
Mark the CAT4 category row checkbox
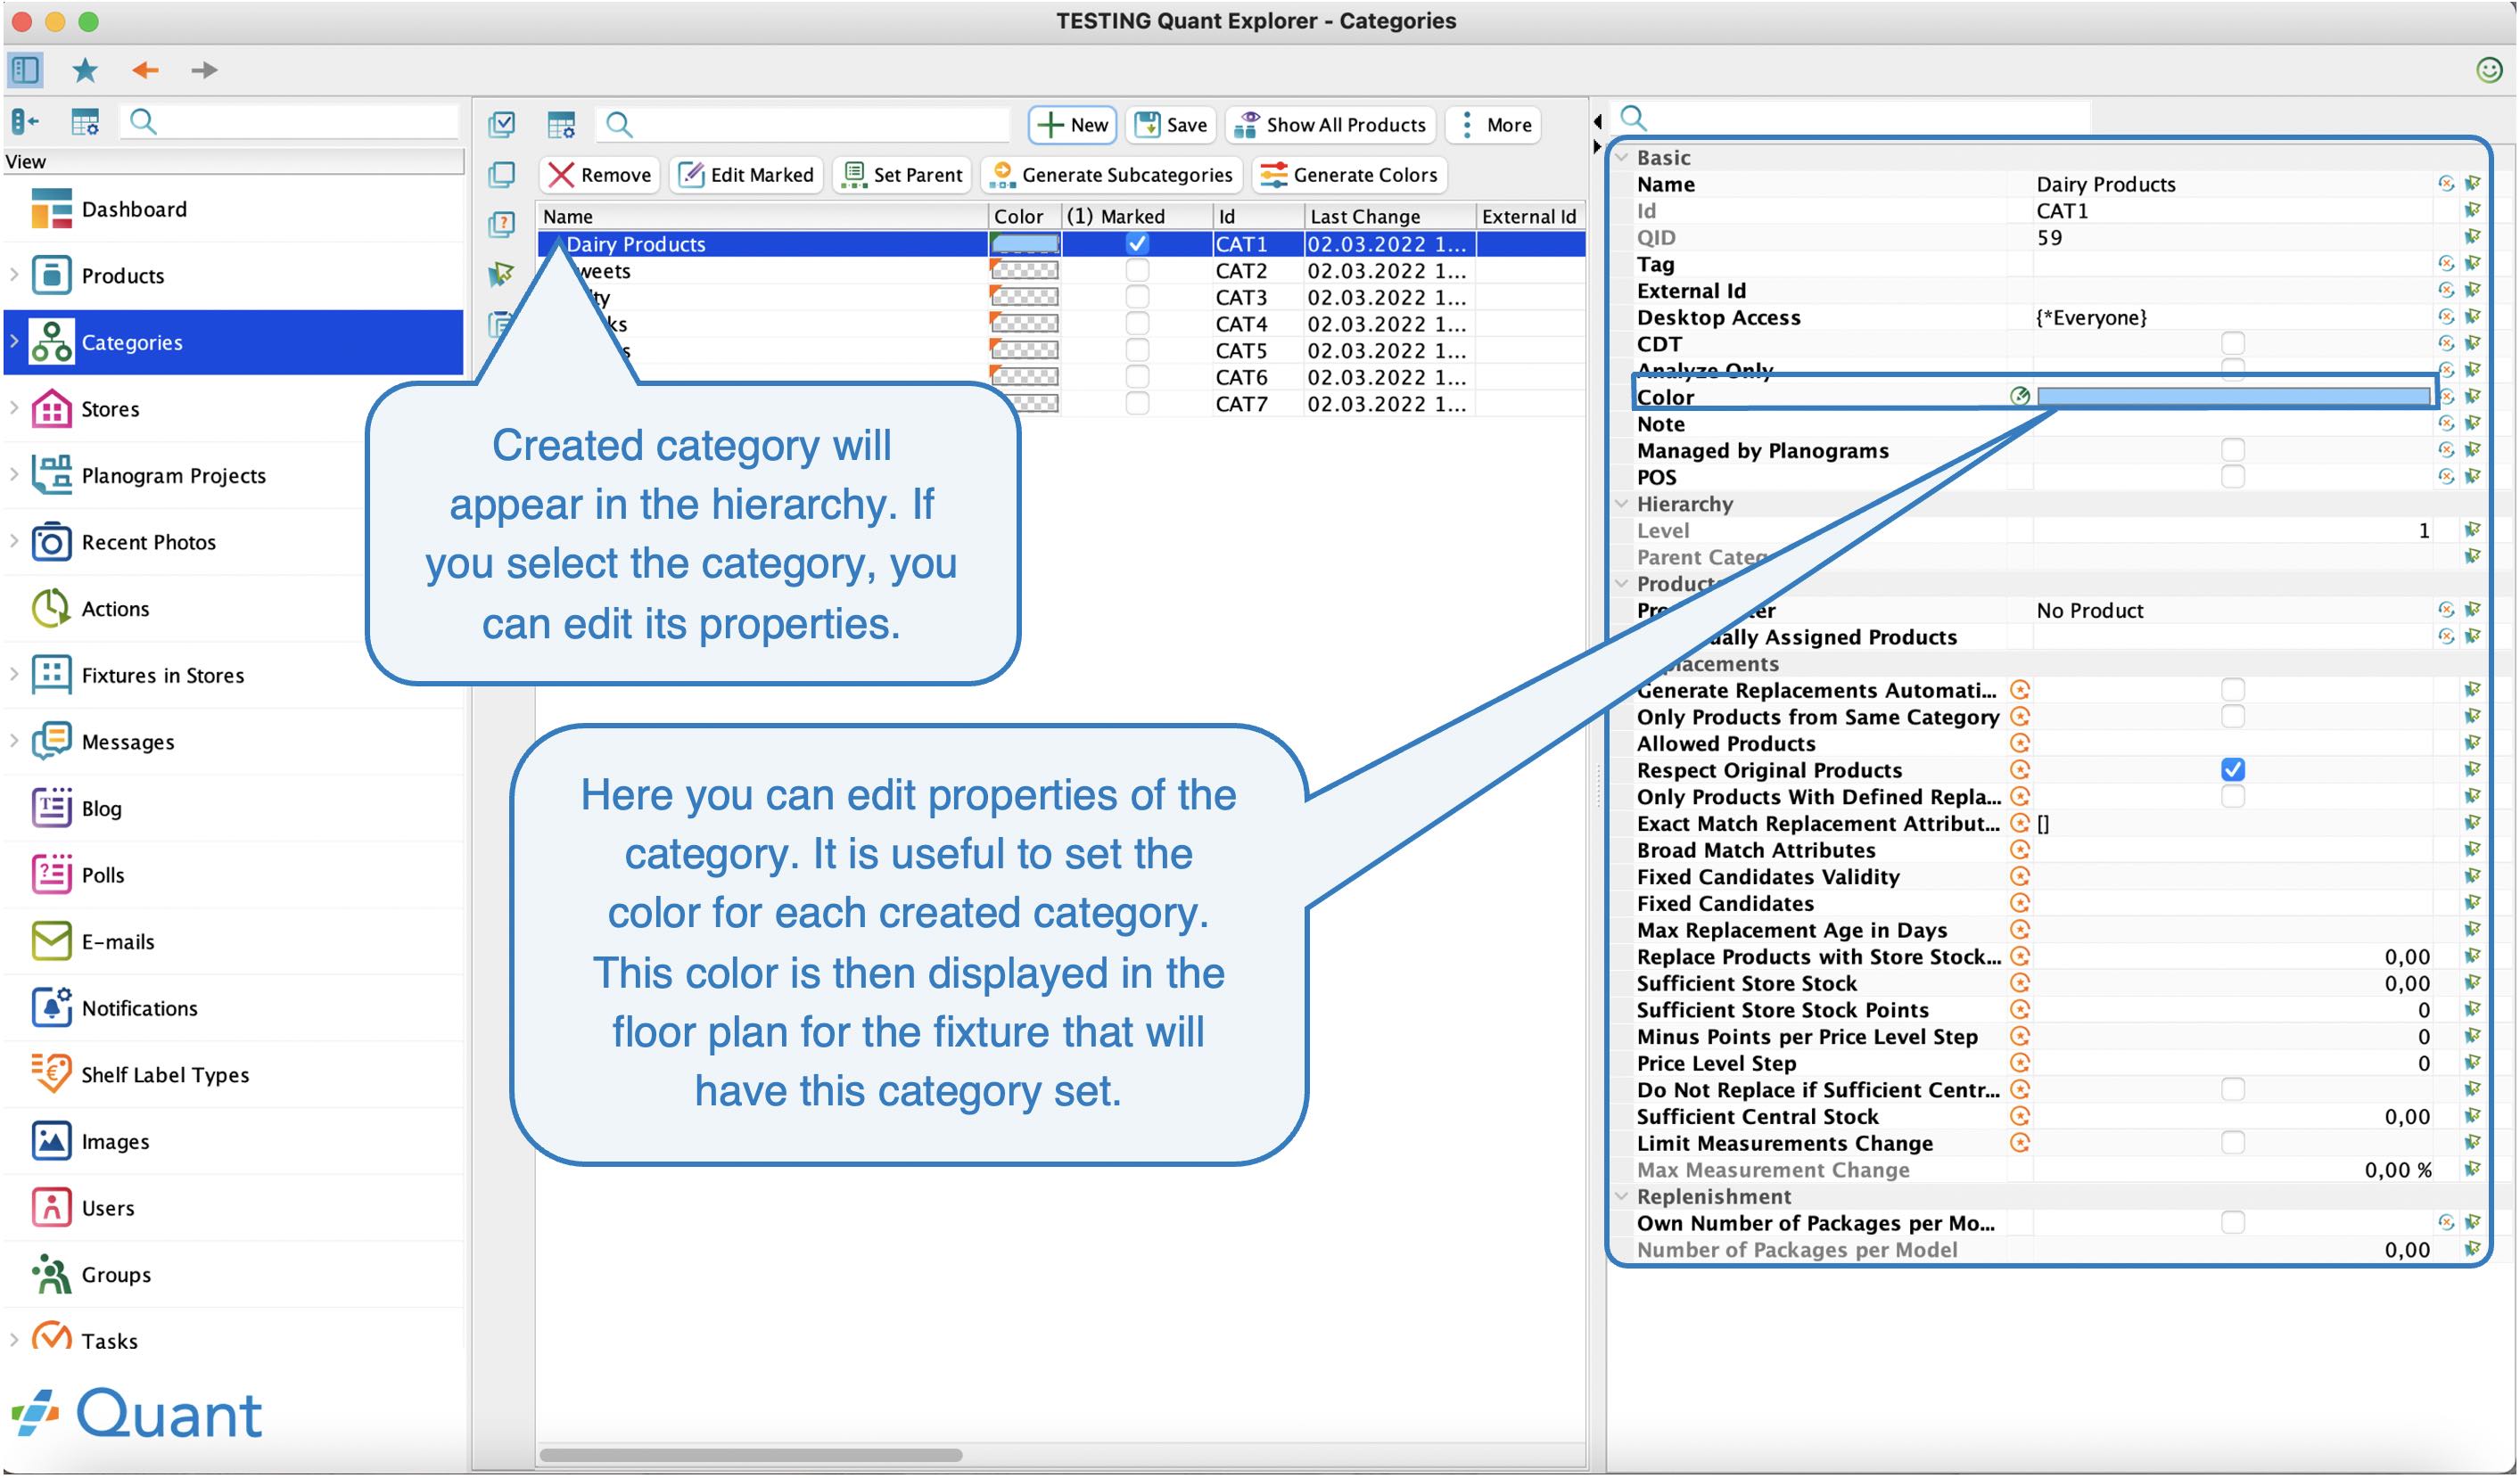[x=1137, y=323]
